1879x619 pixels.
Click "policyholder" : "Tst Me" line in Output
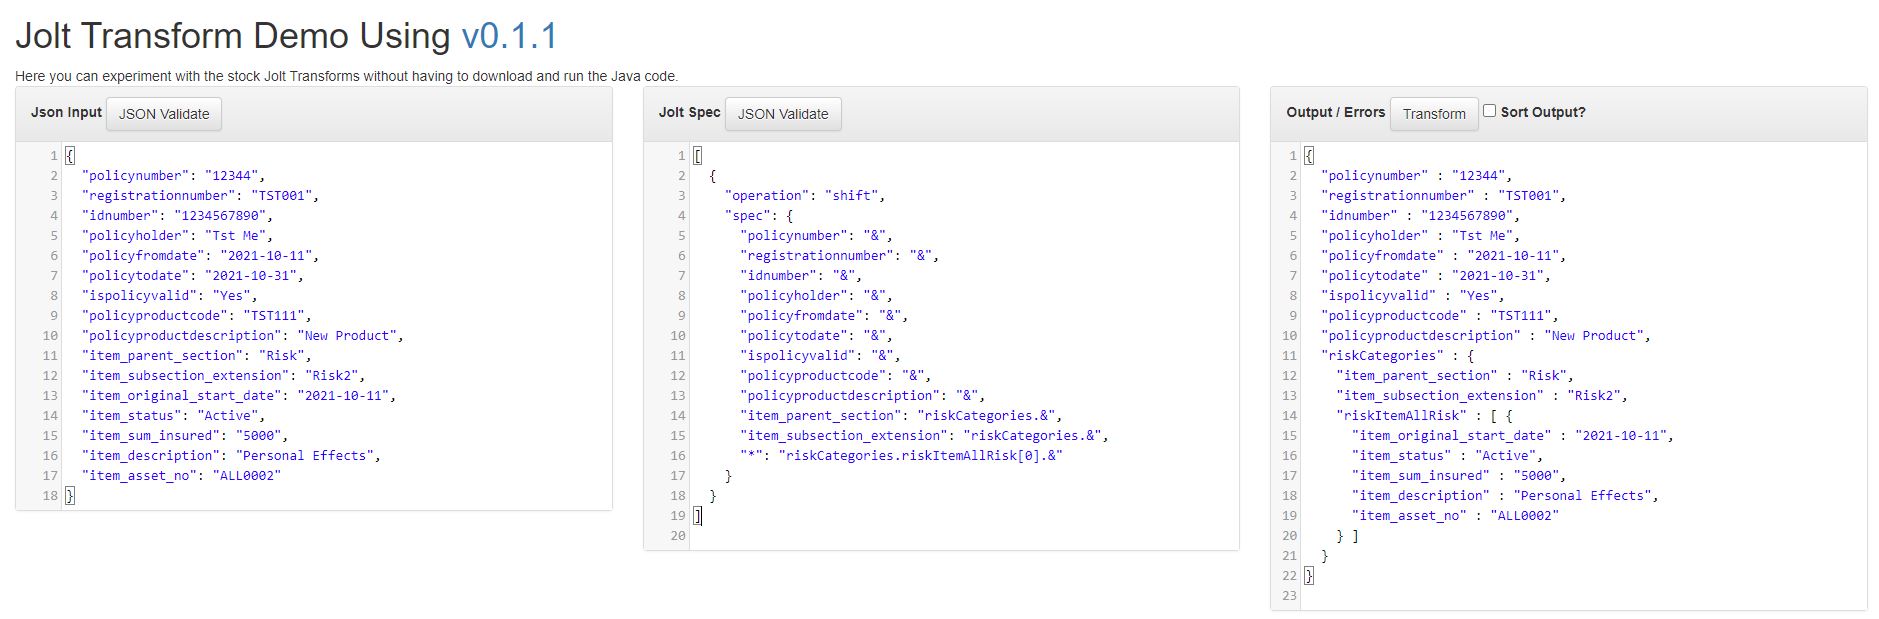click(1420, 236)
